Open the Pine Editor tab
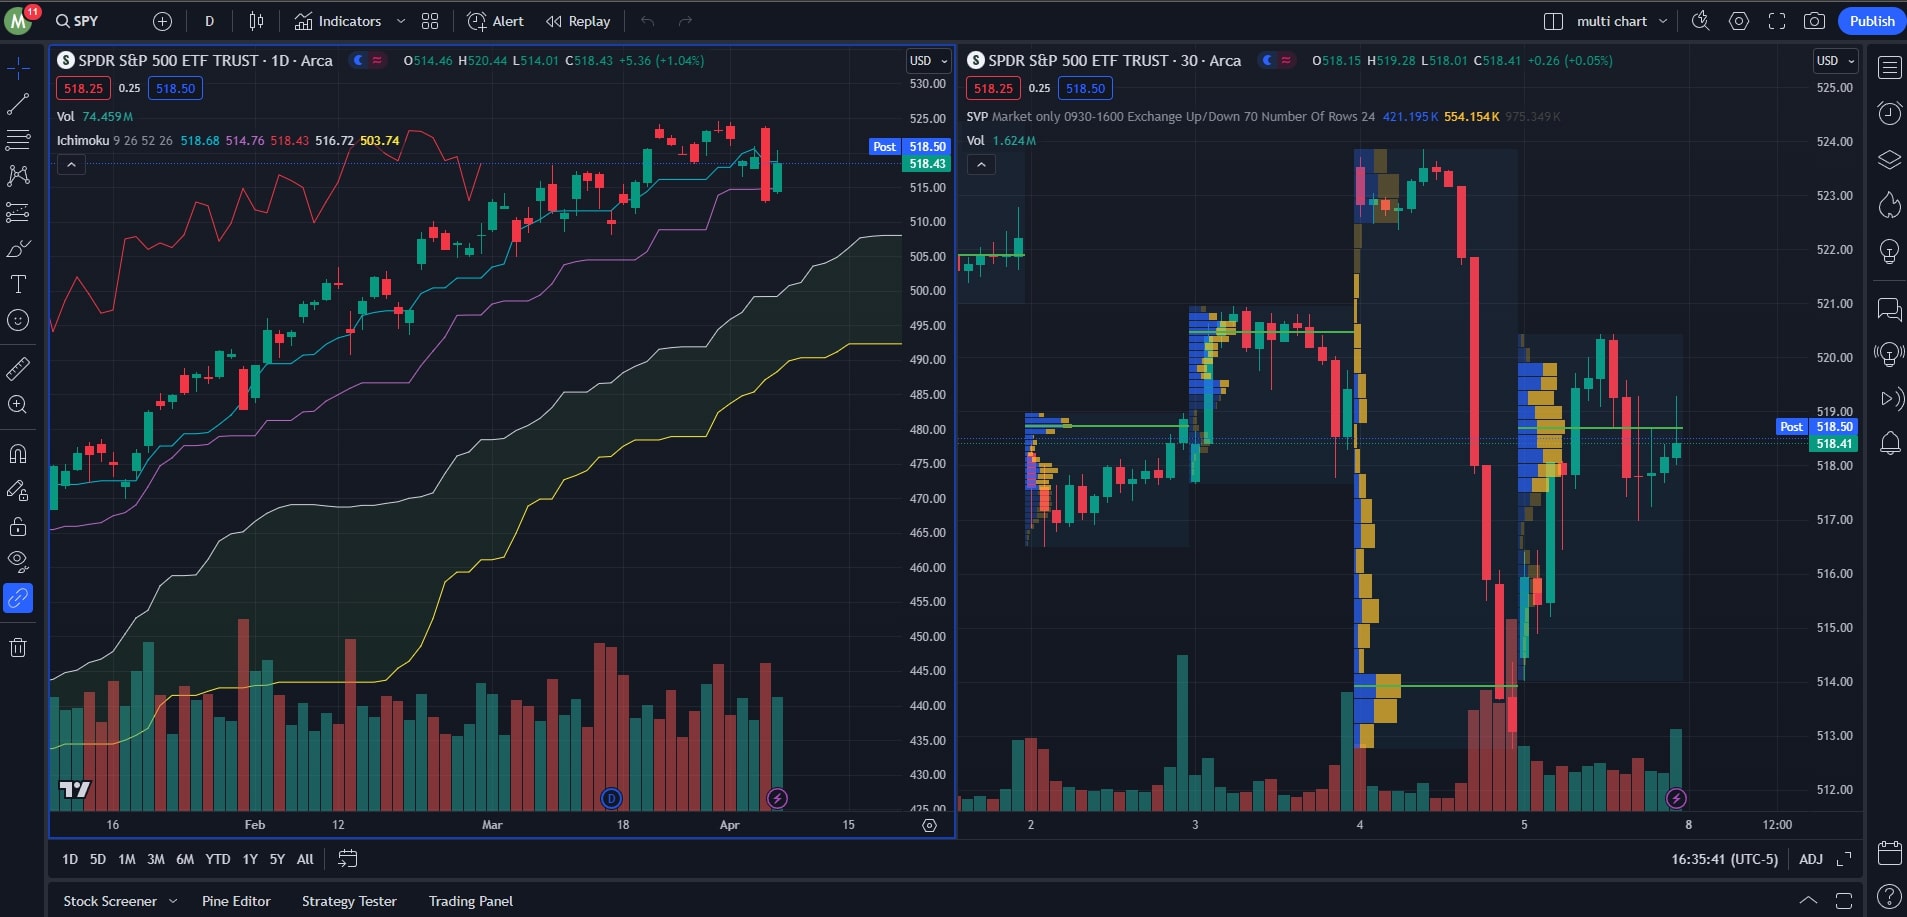This screenshot has height=917, width=1907. 236,901
